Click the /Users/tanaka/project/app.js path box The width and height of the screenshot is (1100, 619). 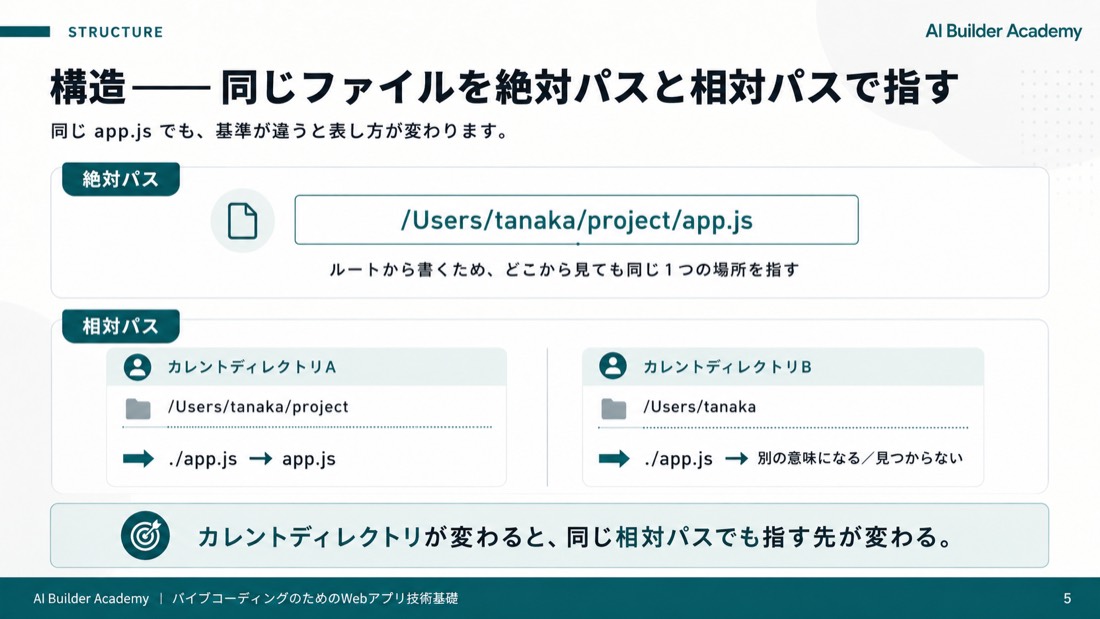pyautogui.click(x=576, y=220)
